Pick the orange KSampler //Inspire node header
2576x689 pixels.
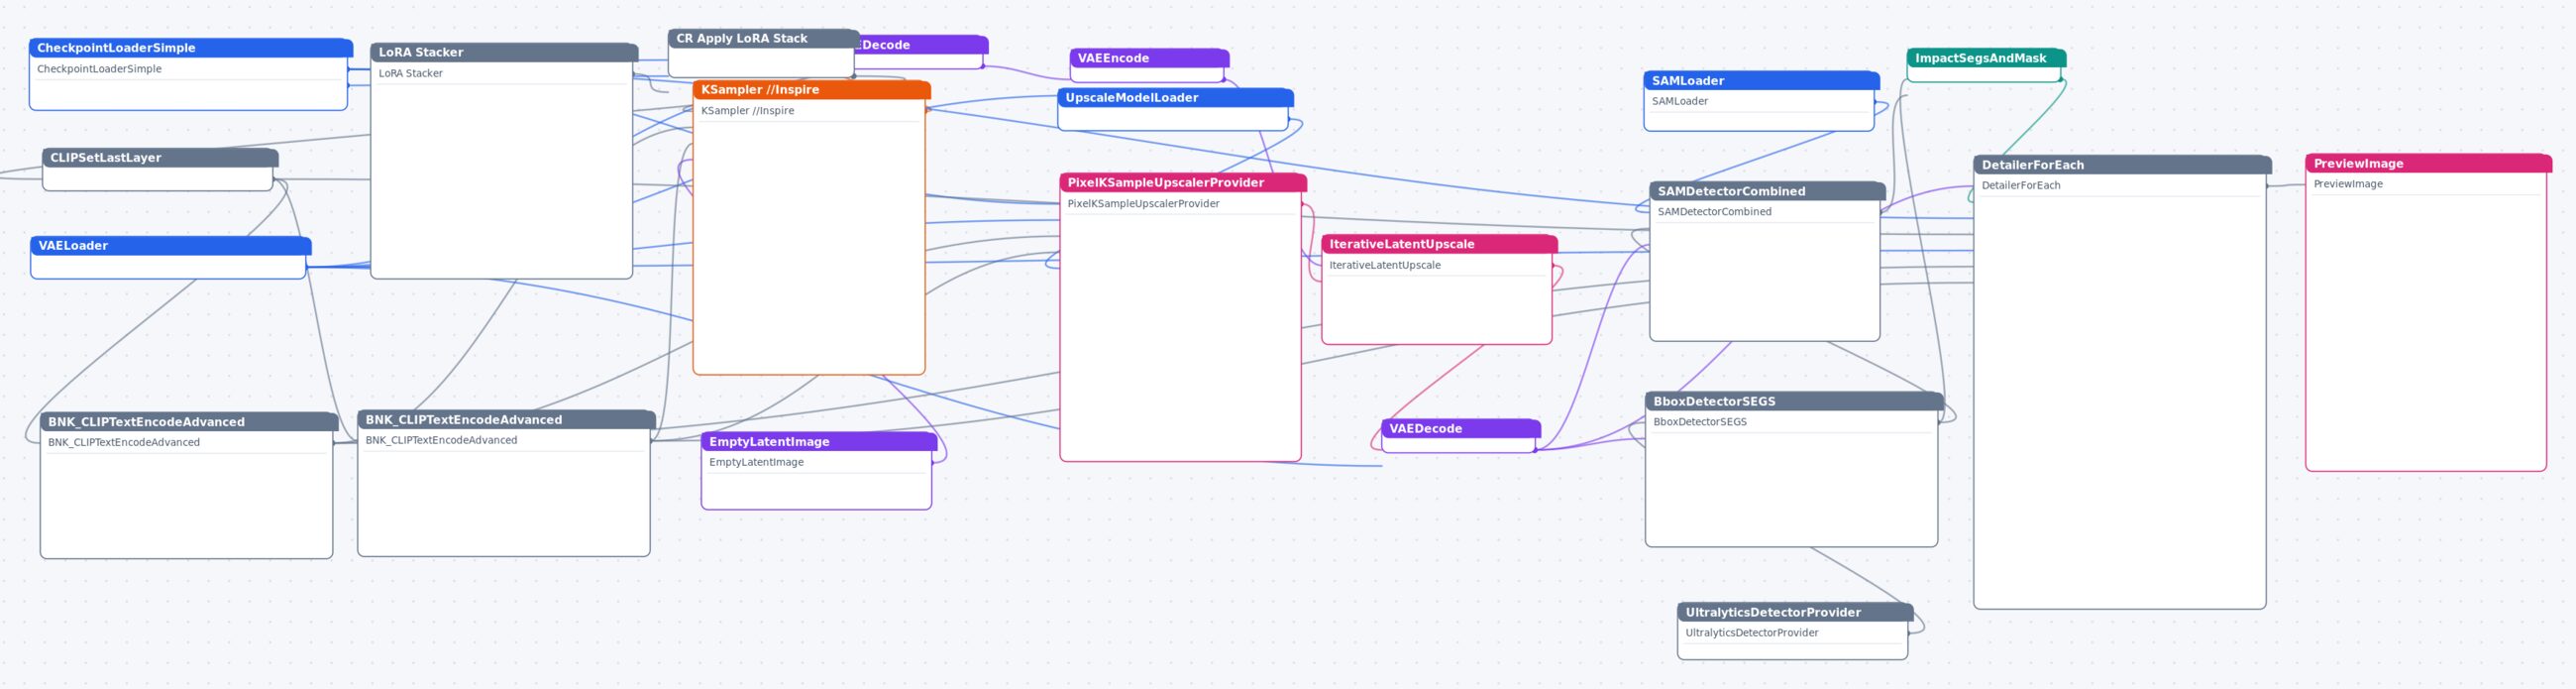pyautogui.click(x=811, y=90)
